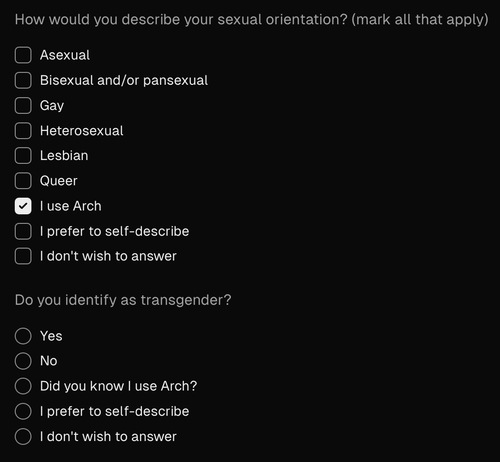
Task: Select Did you know I use Arch? option
Action: [23, 386]
